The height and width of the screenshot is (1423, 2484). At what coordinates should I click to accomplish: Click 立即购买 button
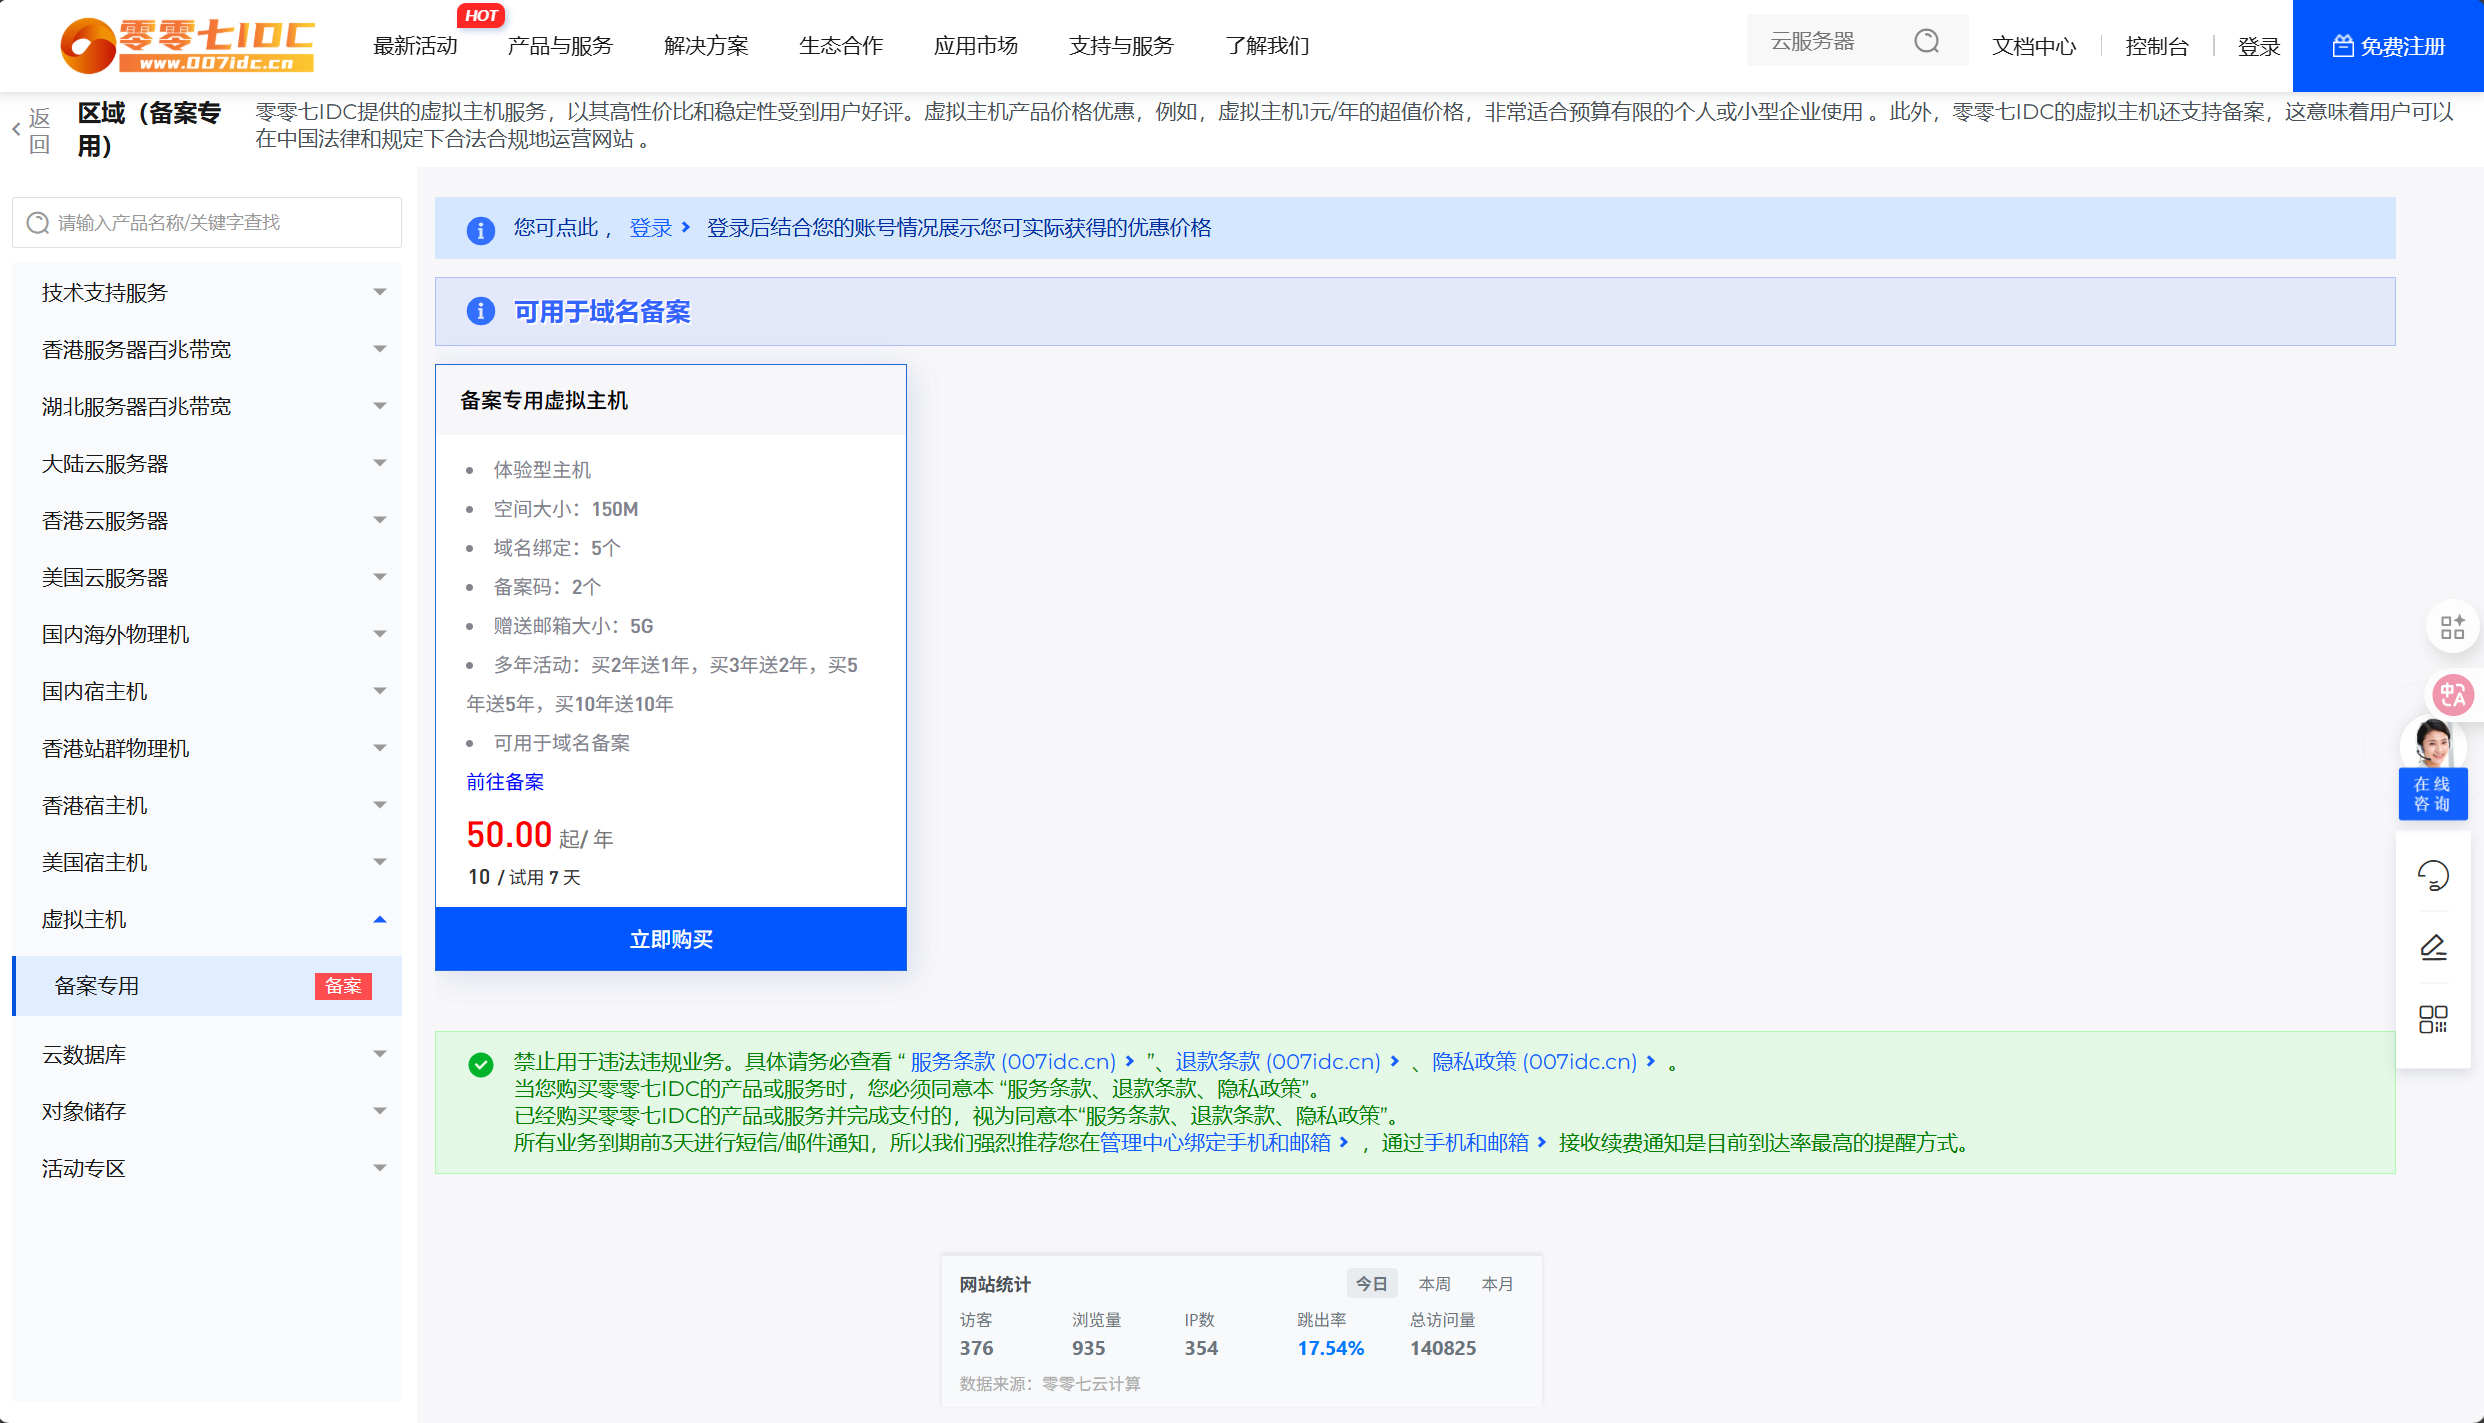pyautogui.click(x=671, y=939)
